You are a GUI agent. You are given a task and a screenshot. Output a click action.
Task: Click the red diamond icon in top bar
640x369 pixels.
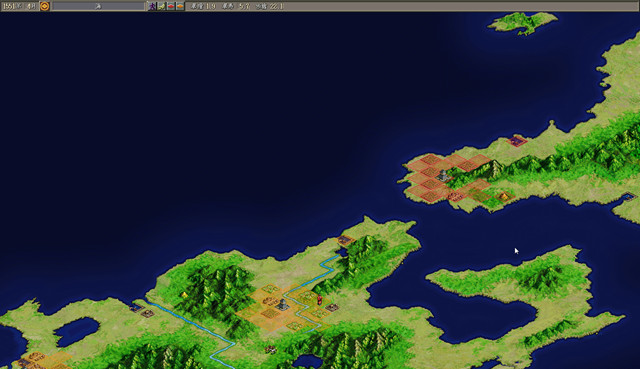tap(171, 6)
